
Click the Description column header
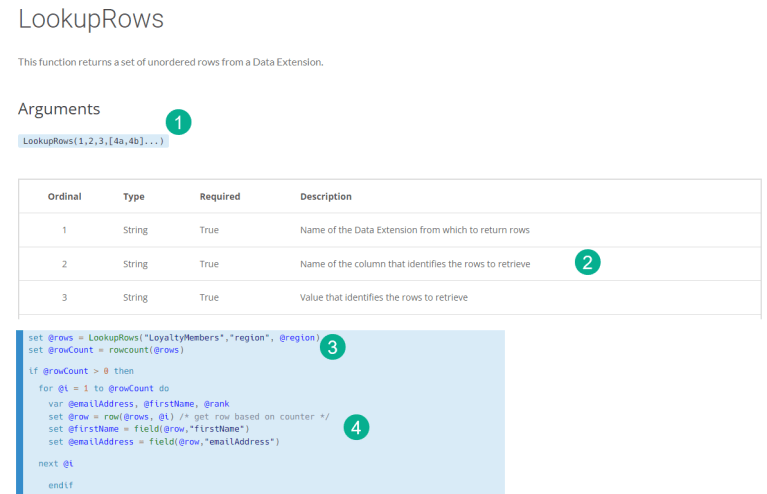tap(326, 196)
